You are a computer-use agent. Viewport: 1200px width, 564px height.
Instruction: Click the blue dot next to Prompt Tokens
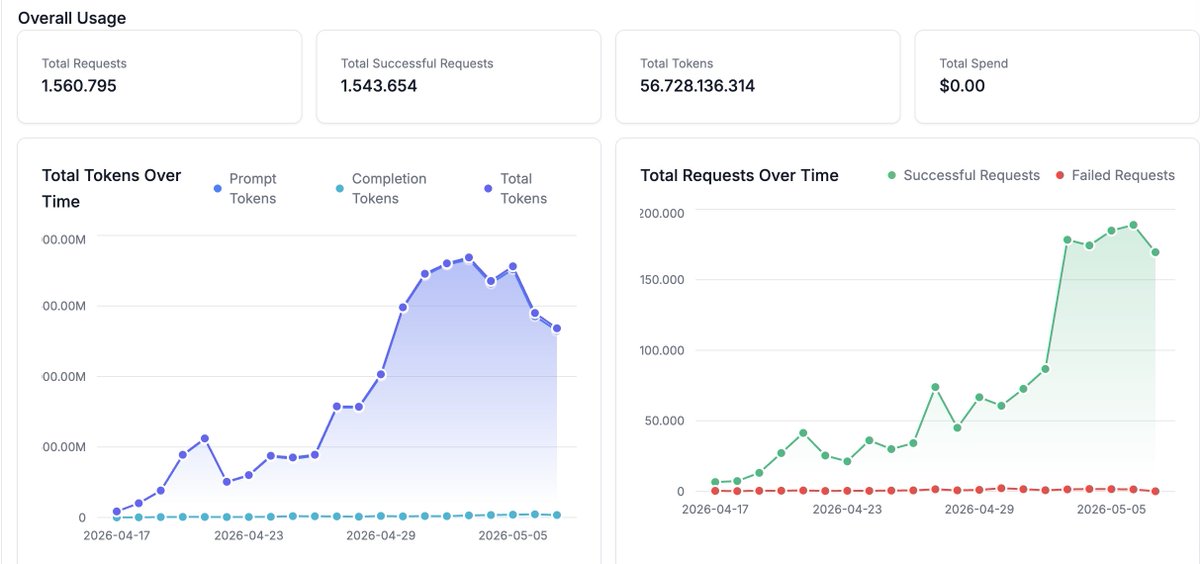click(x=218, y=188)
